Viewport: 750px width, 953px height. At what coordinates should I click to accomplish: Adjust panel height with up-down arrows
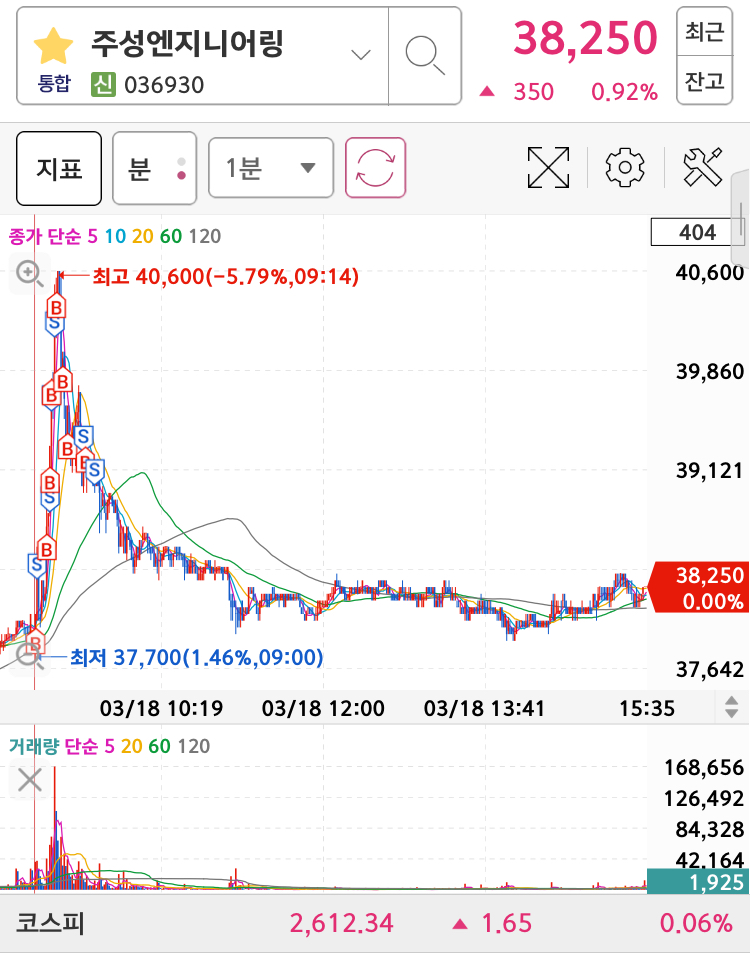point(731,707)
